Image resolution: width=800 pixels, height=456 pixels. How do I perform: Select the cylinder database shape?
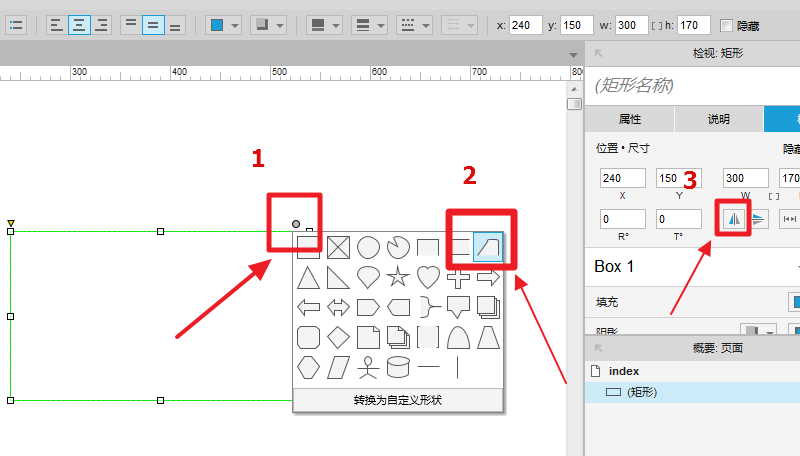pyautogui.click(x=398, y=367)
